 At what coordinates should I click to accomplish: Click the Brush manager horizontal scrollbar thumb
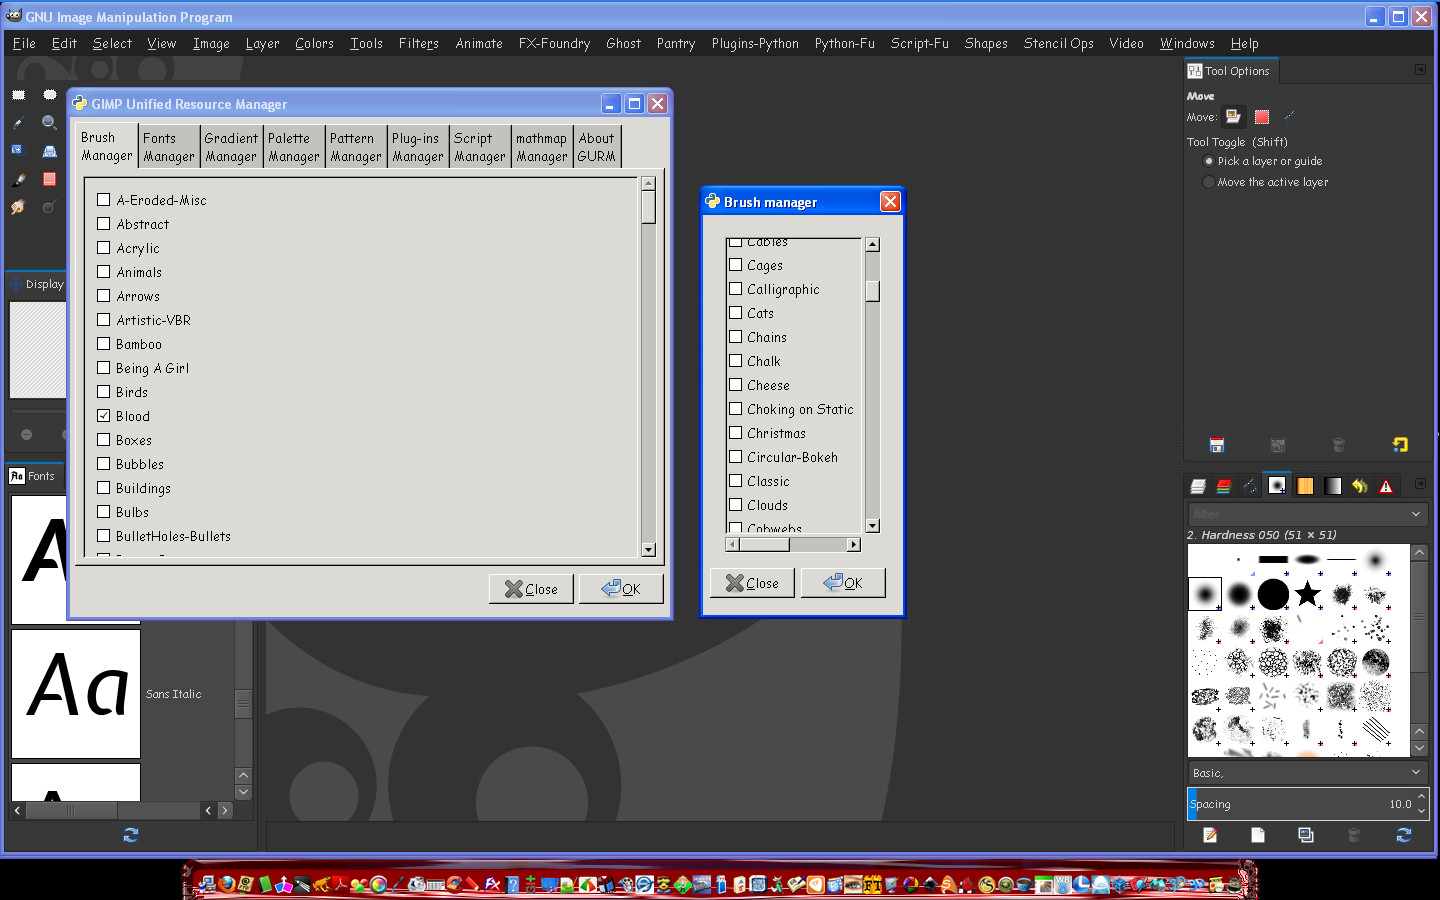click(x=763, y=545)
